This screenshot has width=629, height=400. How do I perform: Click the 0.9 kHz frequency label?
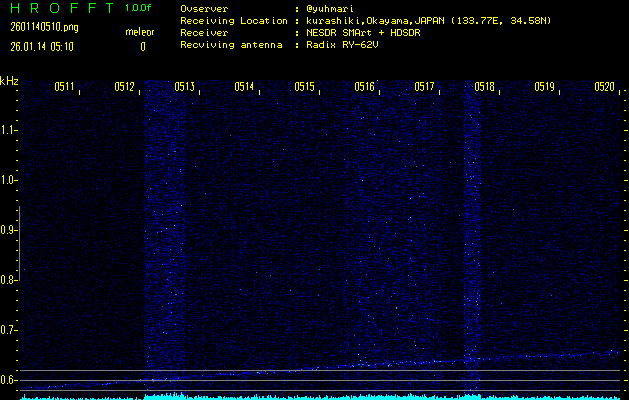click(x=7, y=230)
